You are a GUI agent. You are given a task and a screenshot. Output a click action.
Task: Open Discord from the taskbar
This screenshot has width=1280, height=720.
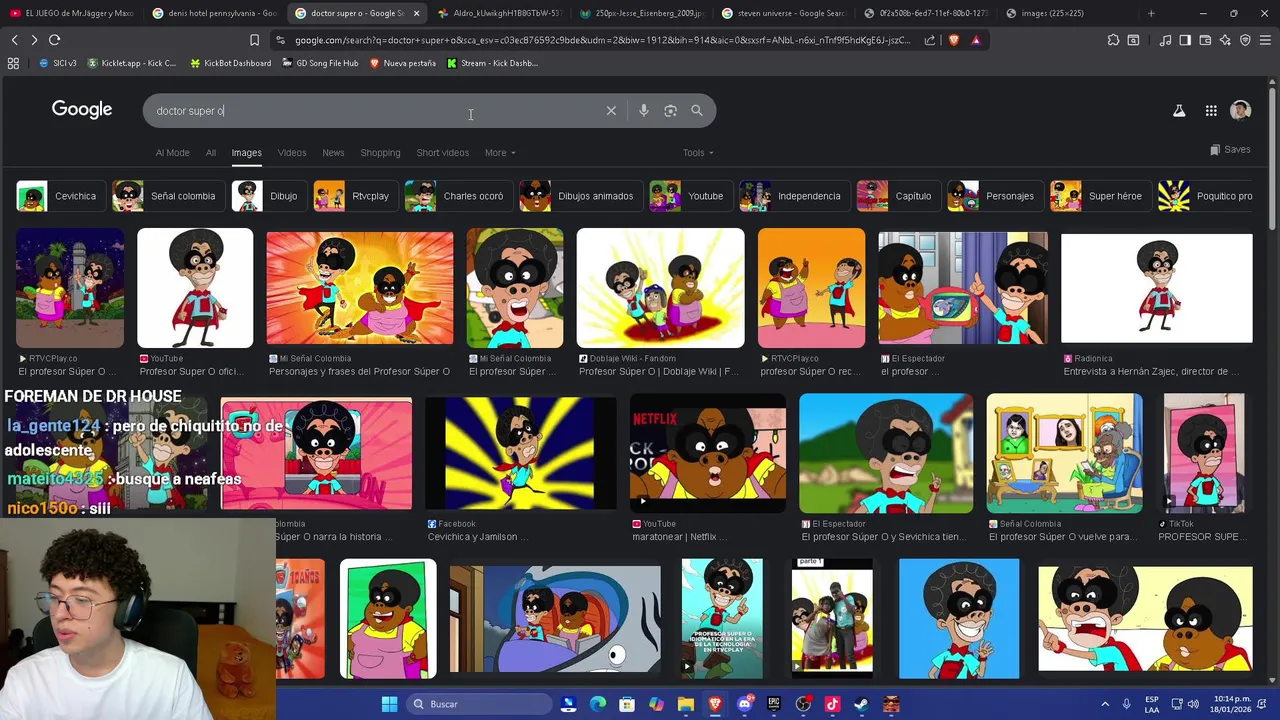tap(744, 704)
